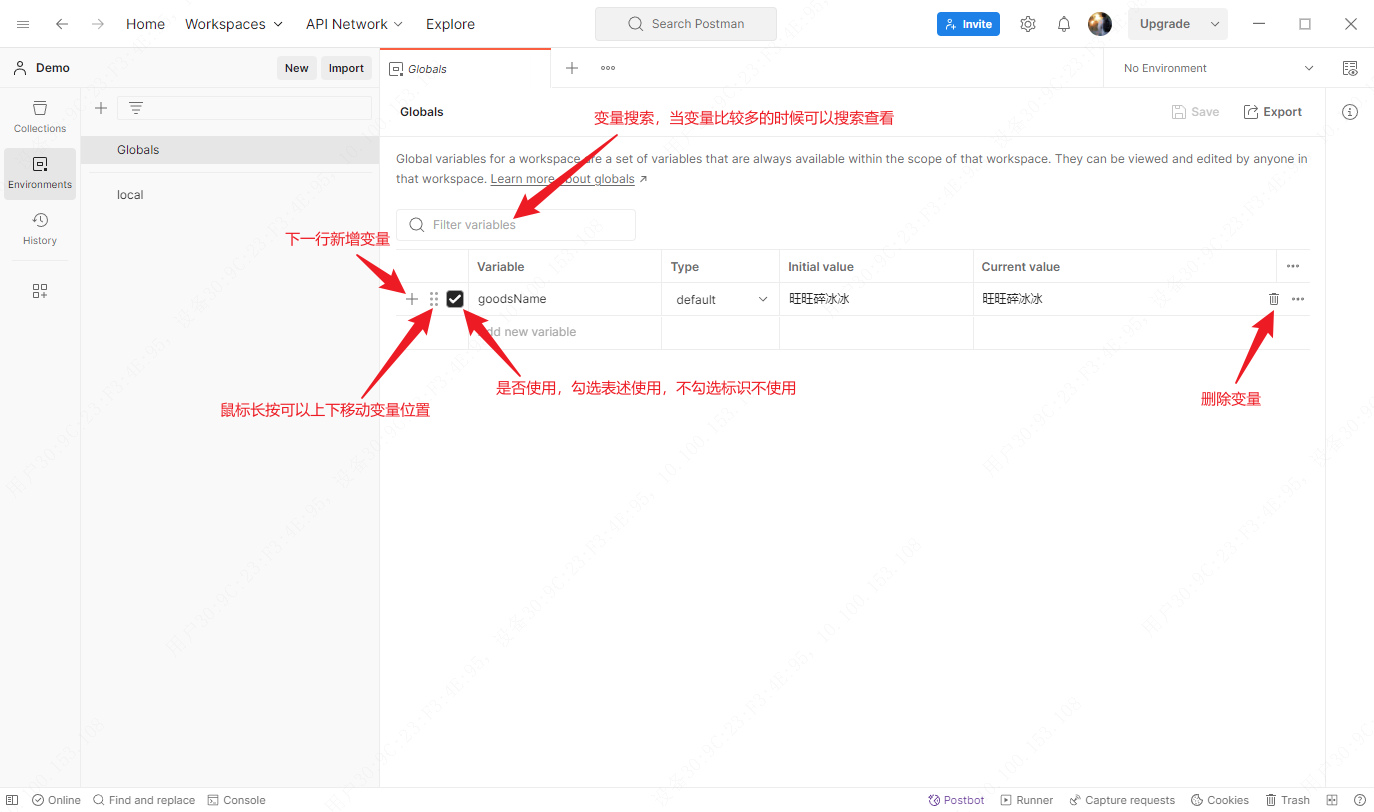1374x812 pixels.
Task: Click the sidebar environment search field
Action: [x=245, y=108]
